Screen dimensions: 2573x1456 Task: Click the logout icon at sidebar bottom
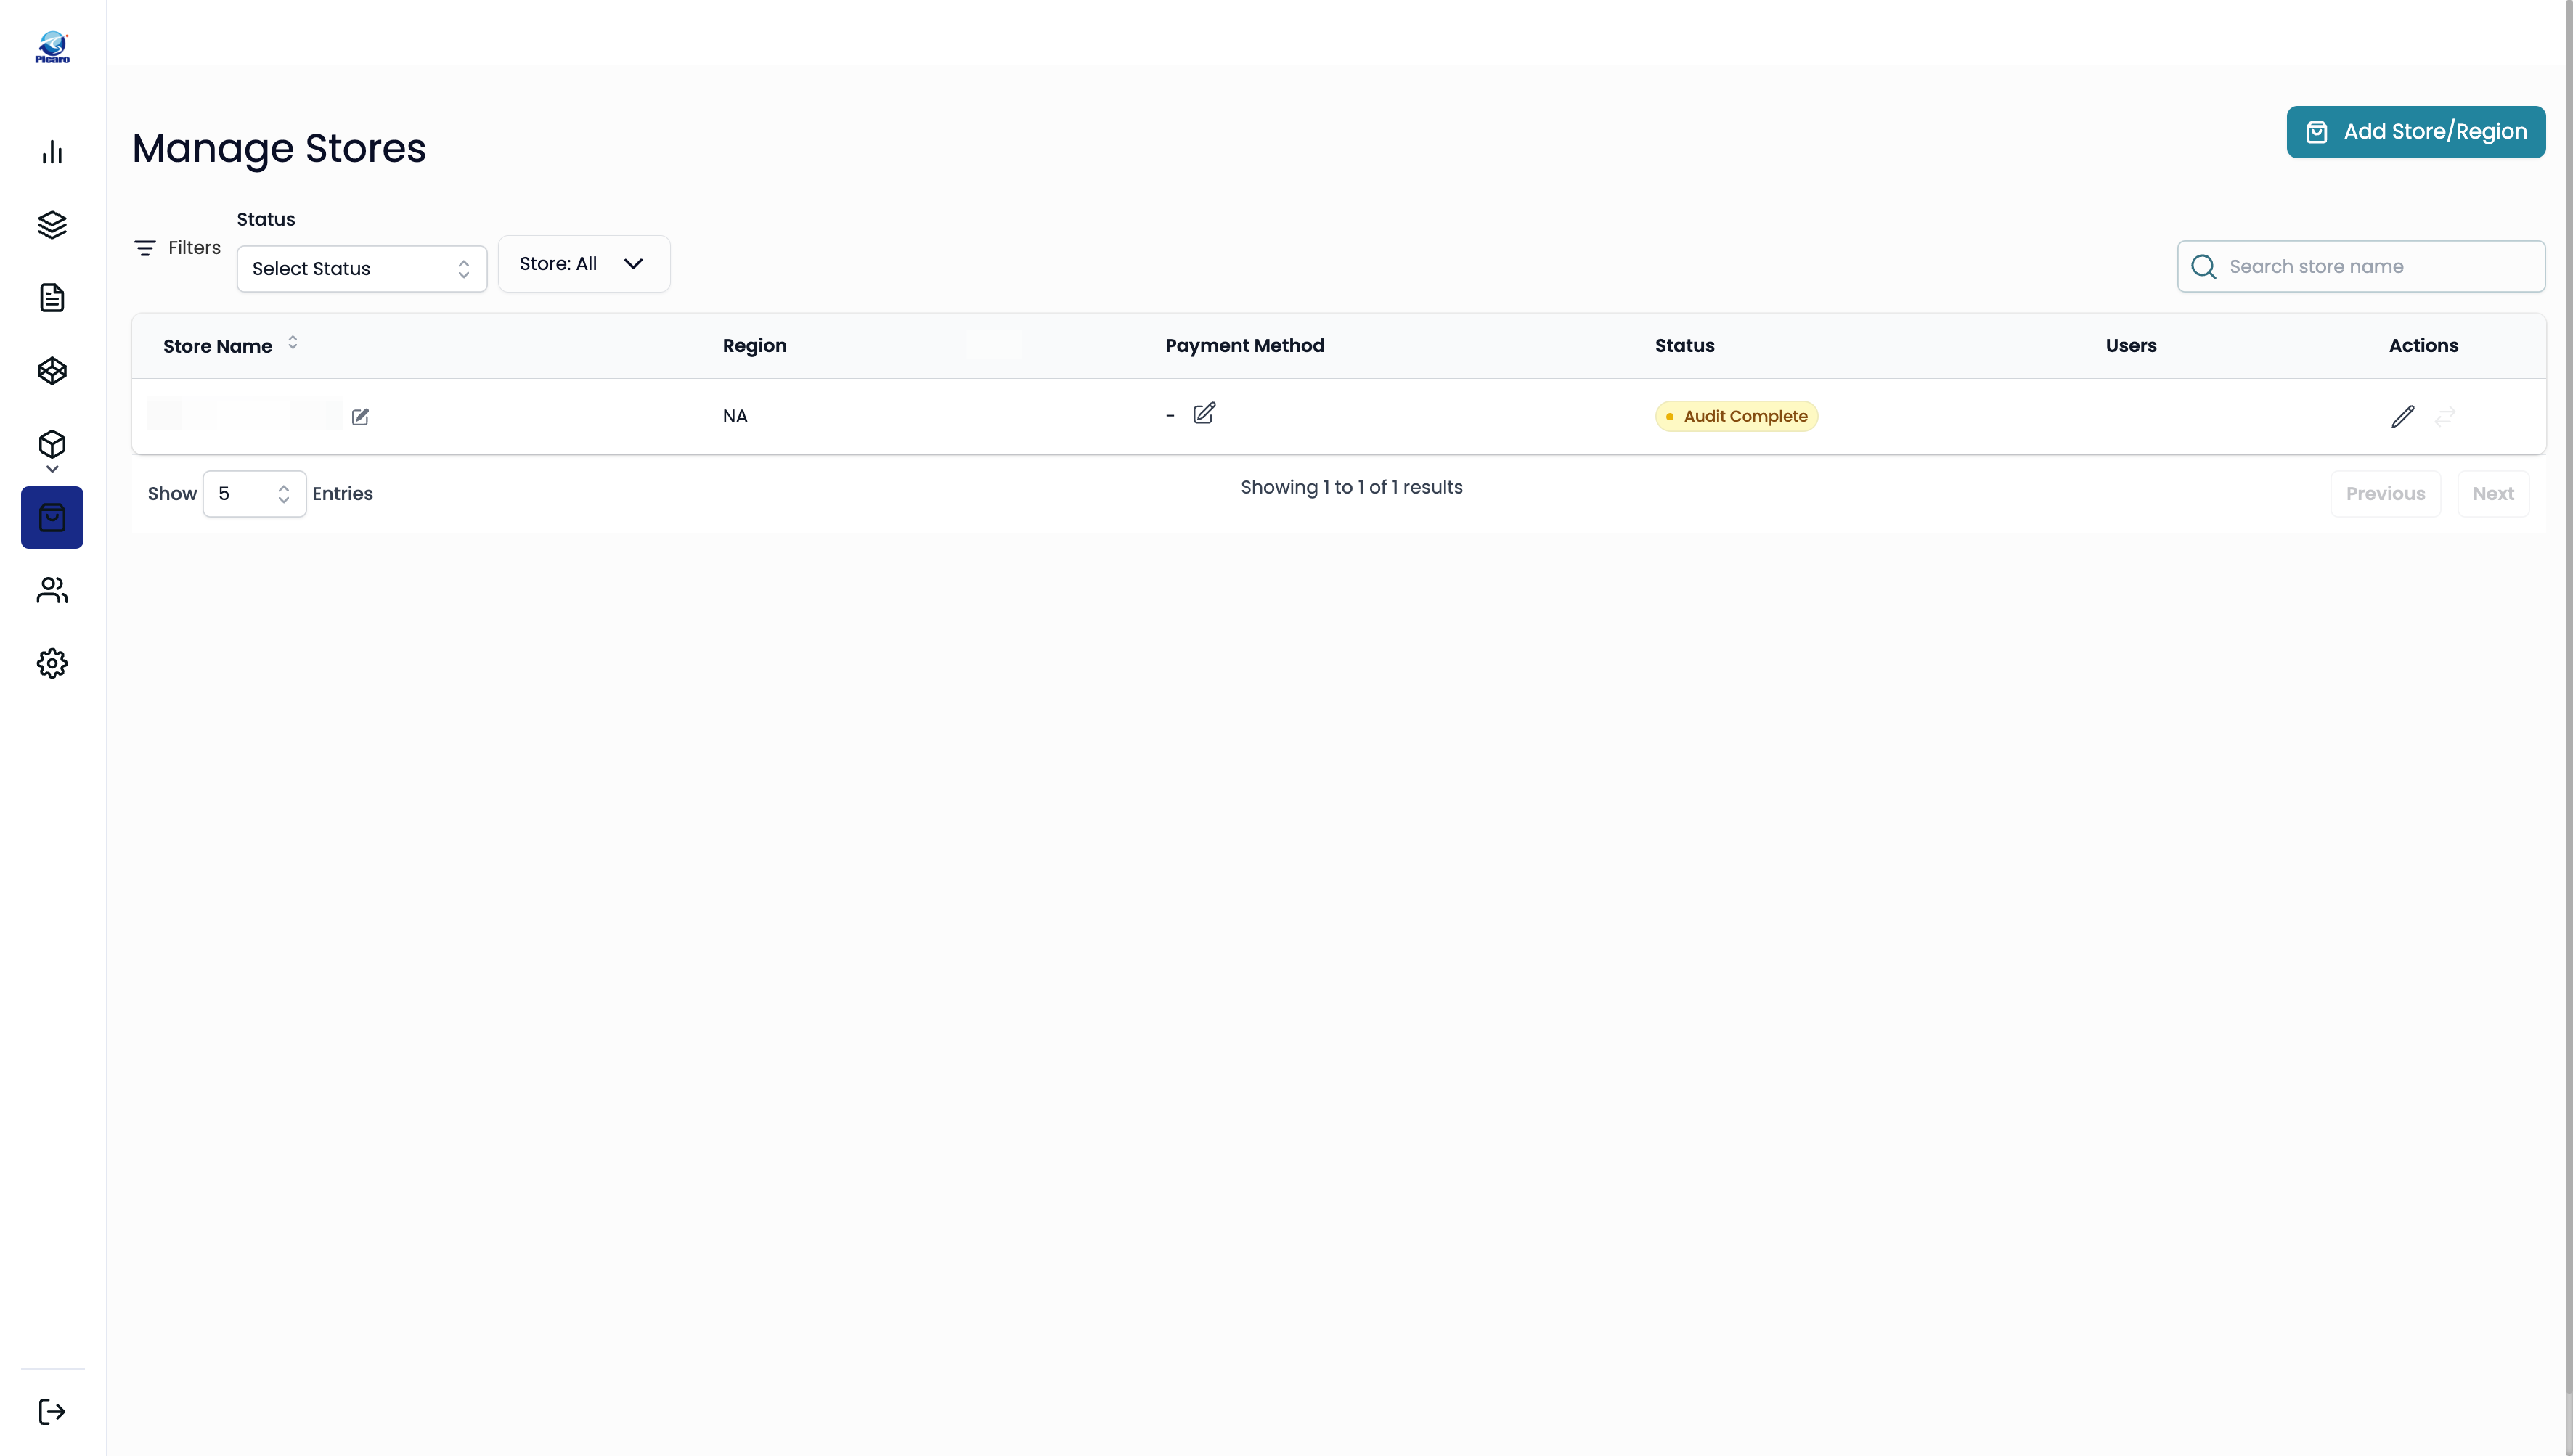tap(52, 1412)
